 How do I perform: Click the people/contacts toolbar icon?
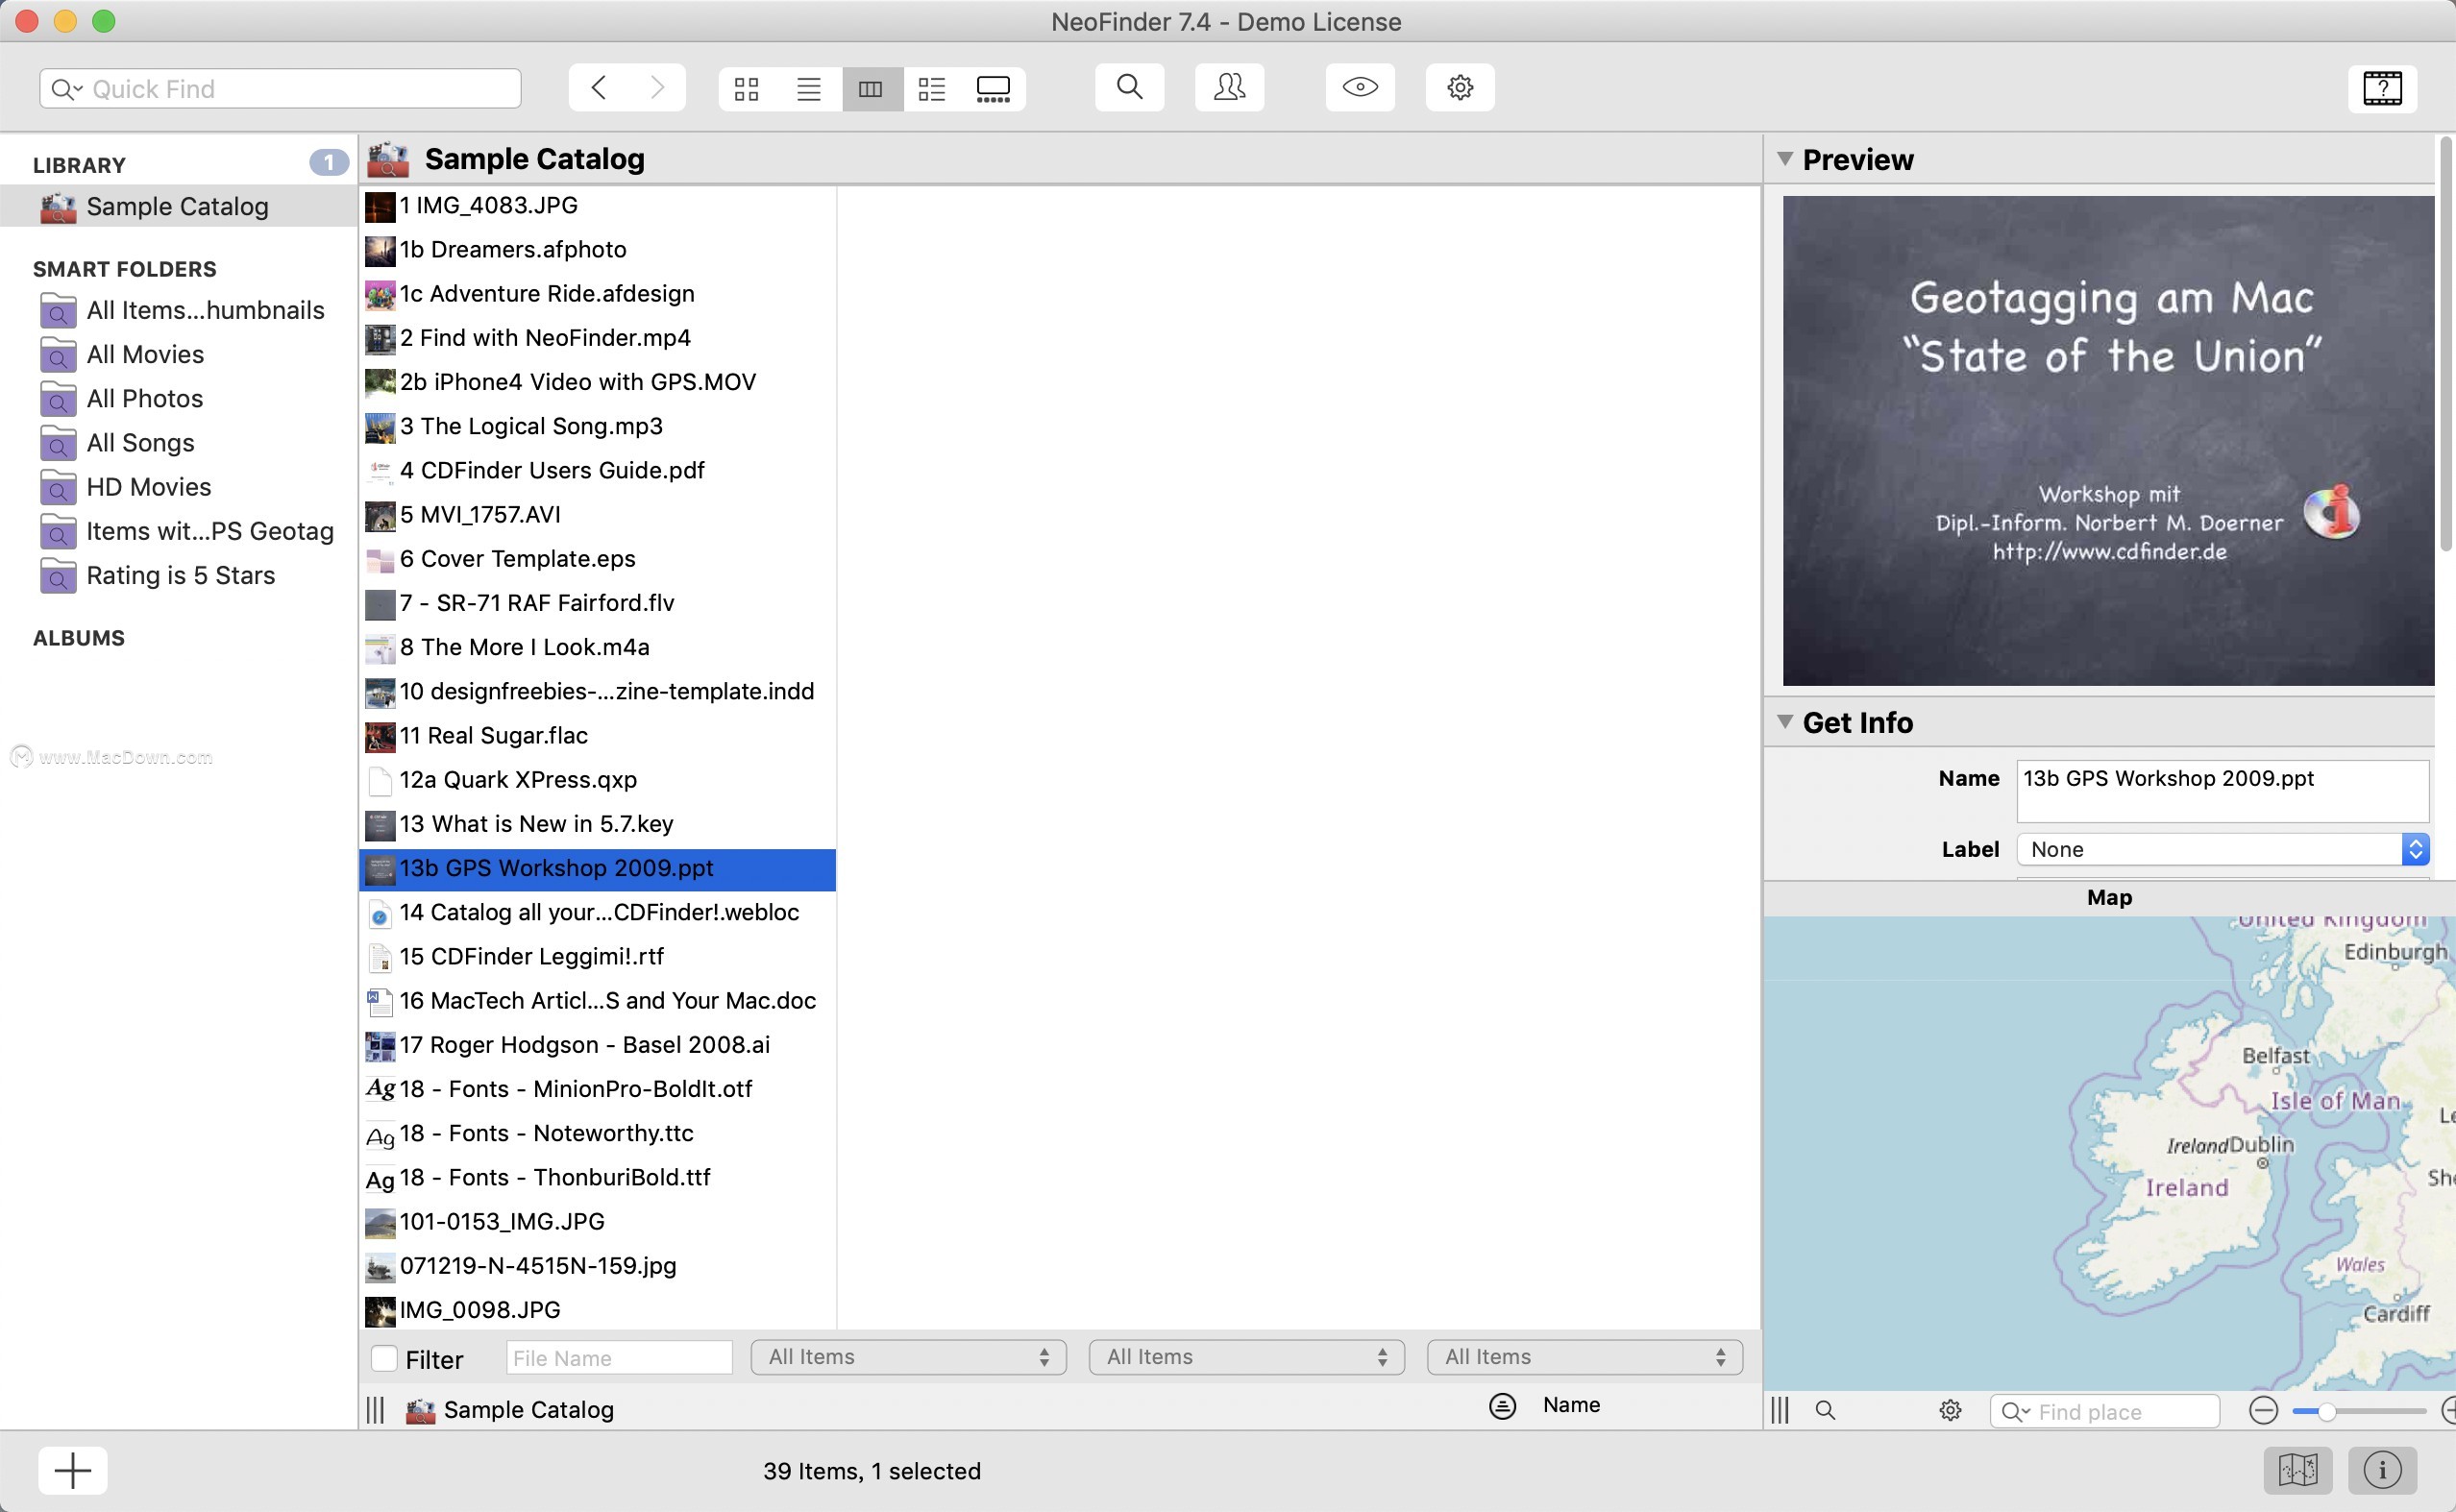[x=1229, y=87]
